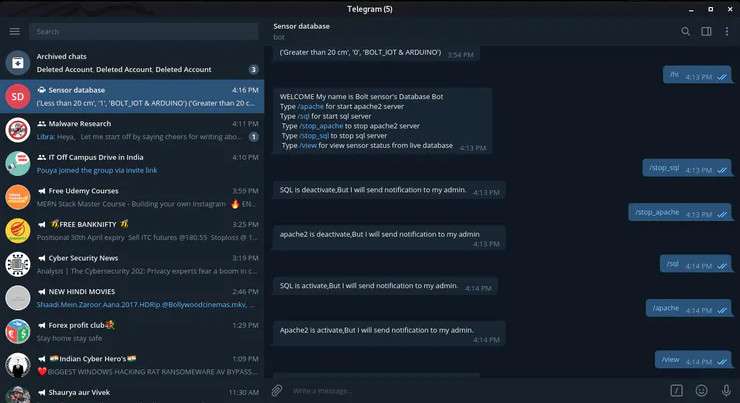The height and width of the screenshot is (403, 740).
Task: Click the chat list Search field
Action: (x=144, y=32)
